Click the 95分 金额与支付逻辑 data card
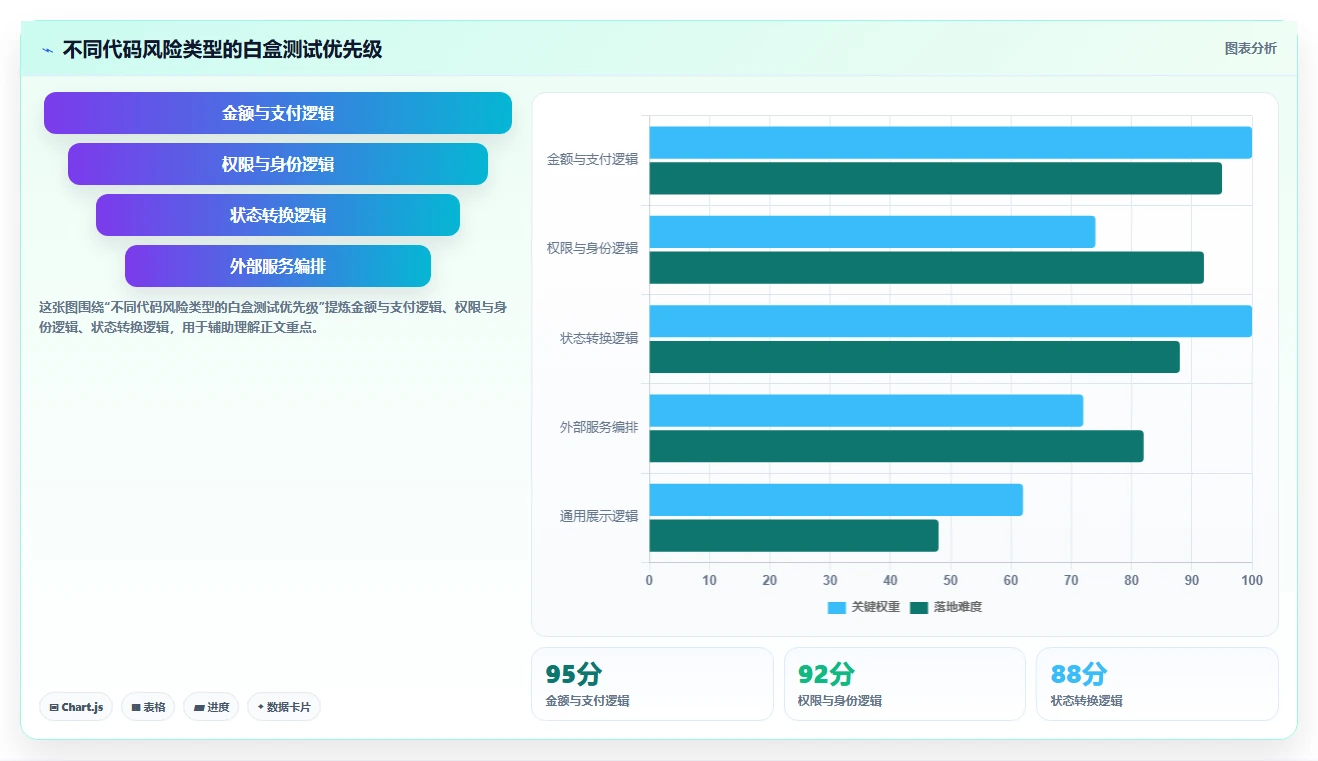This screenshot has height=761, width=1318. click(652, 684)
